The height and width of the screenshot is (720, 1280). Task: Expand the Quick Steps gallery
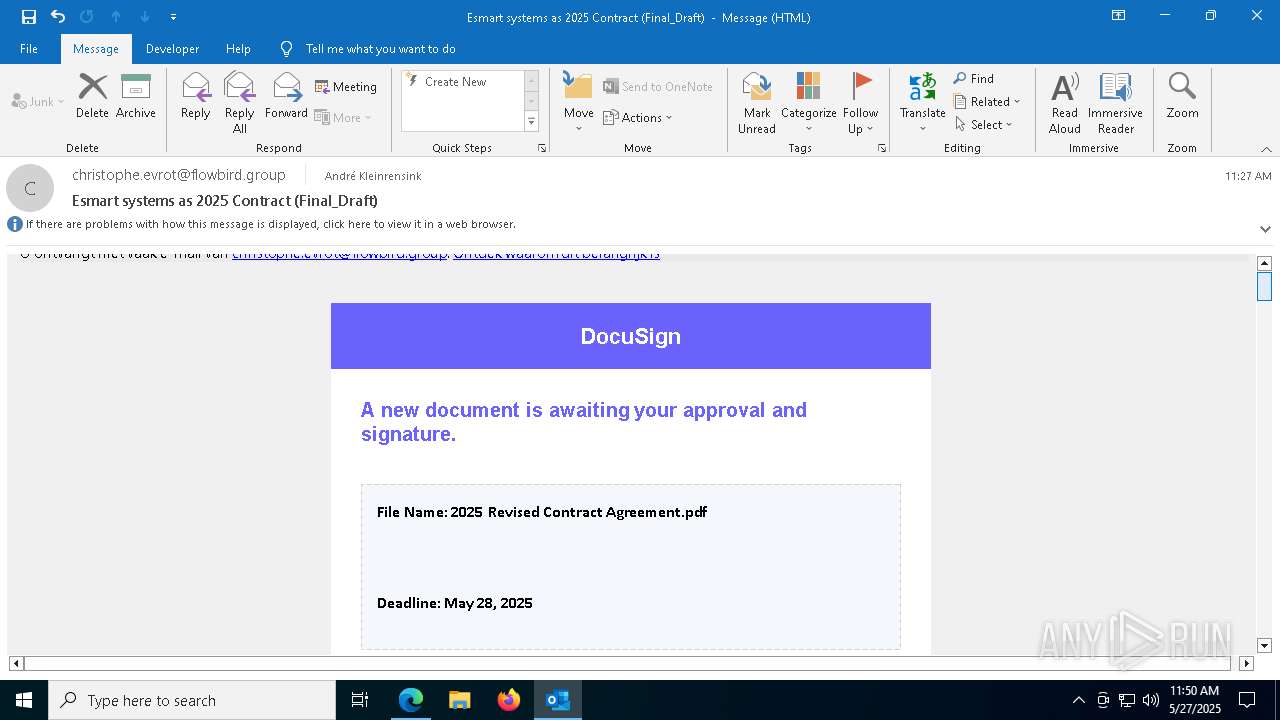[531, 122]
